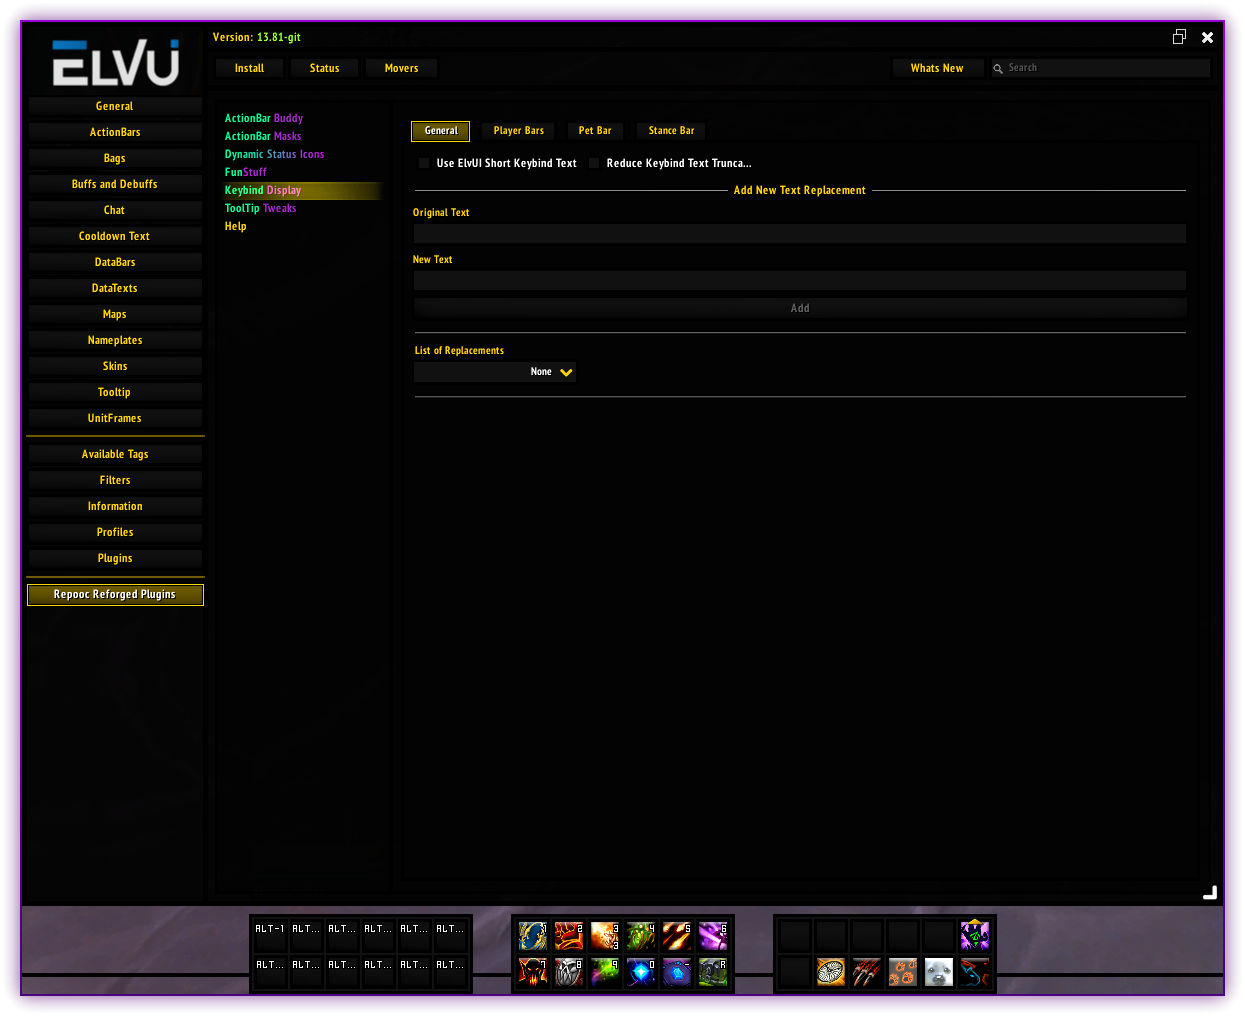Click the grey stone shield action button bound to 8
The width and height of the screenshot is (1245, 1016).
tap(569, 972)
